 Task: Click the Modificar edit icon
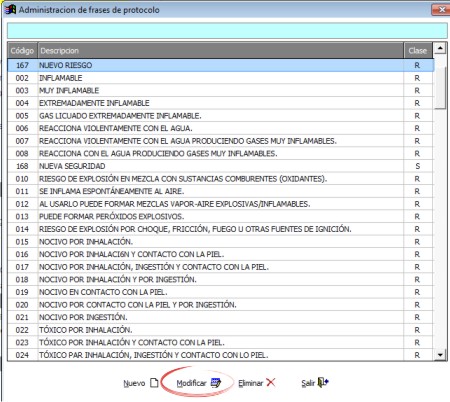click(x=216, y=383)
